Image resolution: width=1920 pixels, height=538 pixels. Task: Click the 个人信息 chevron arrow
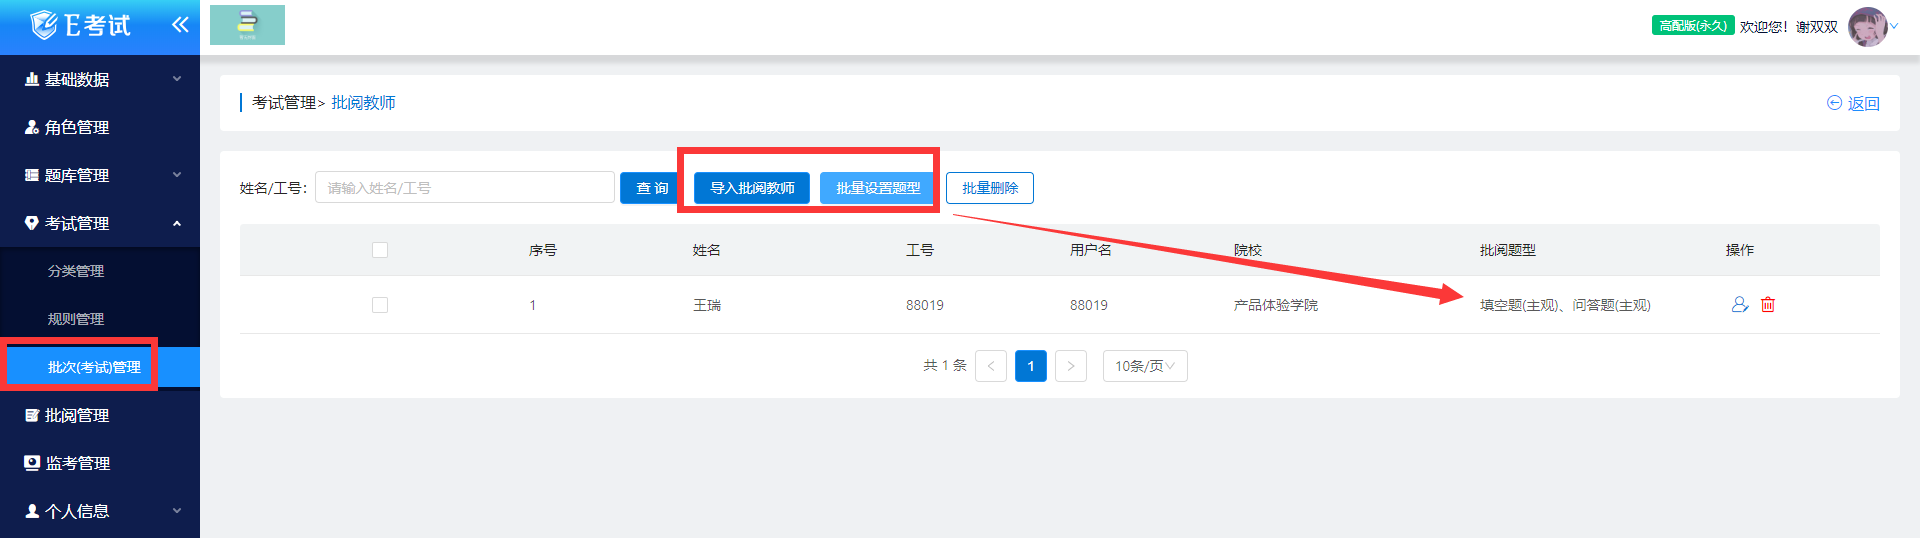click(177, 511)
